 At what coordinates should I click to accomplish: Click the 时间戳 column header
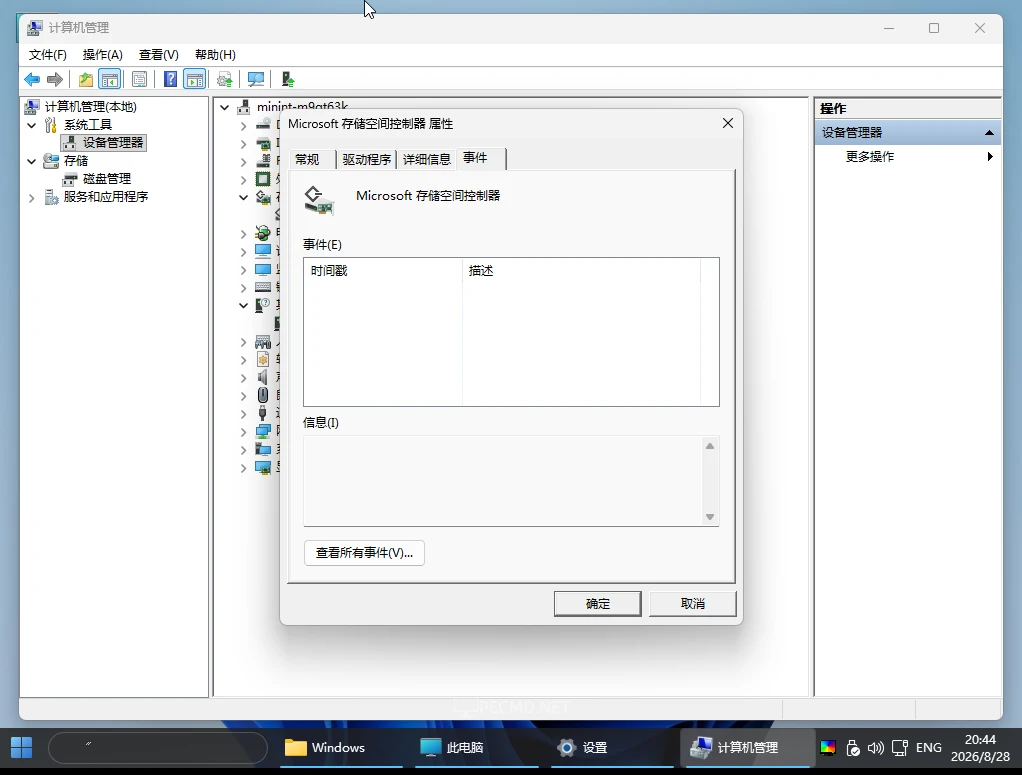(x=383, y=271)
